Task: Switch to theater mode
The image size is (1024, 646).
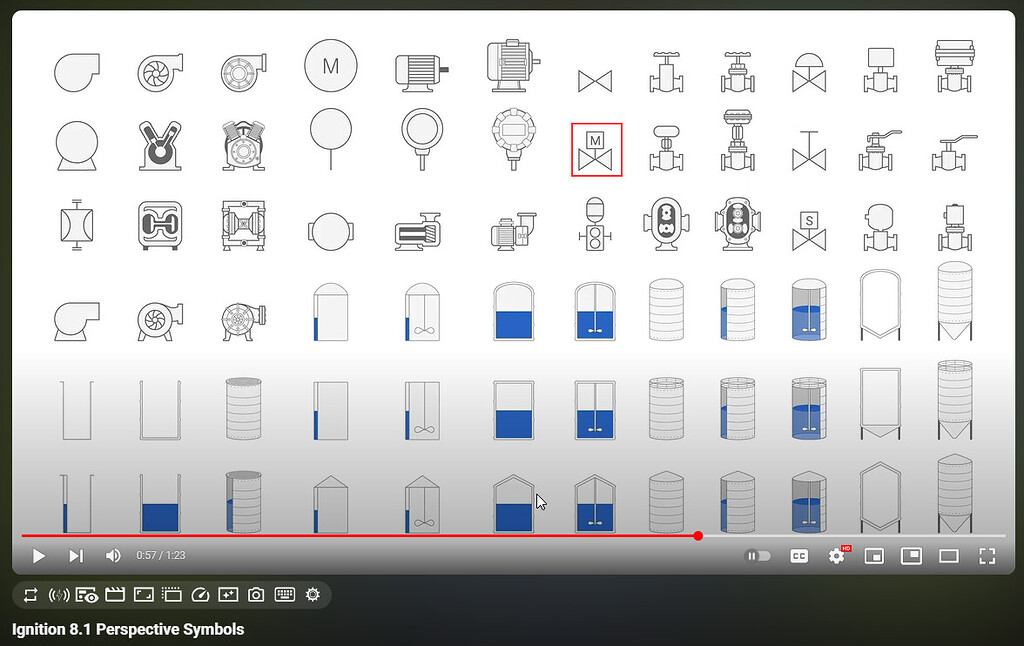Action: [950, 556]
